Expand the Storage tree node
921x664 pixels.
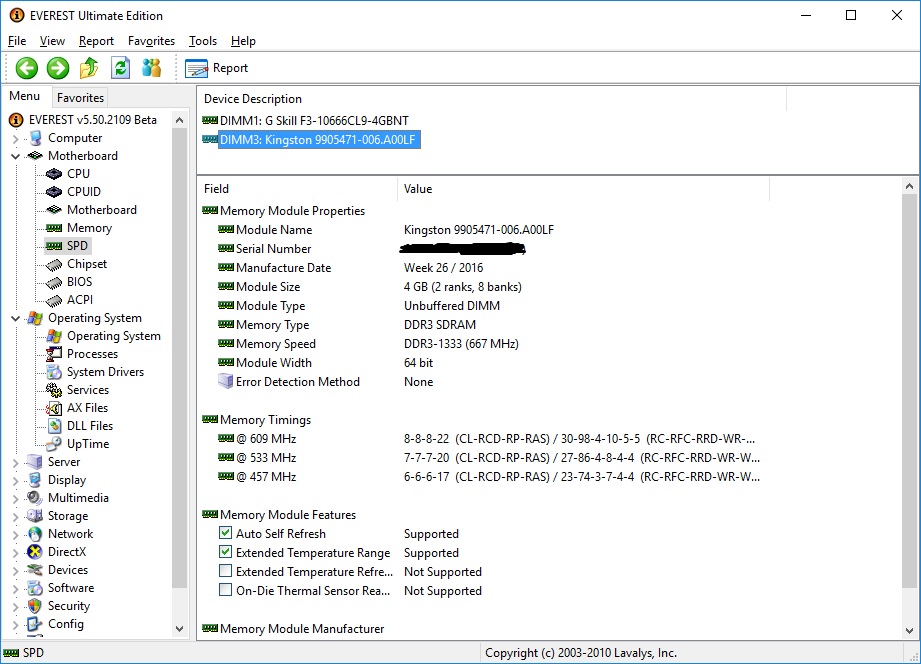tap(16, 516)
